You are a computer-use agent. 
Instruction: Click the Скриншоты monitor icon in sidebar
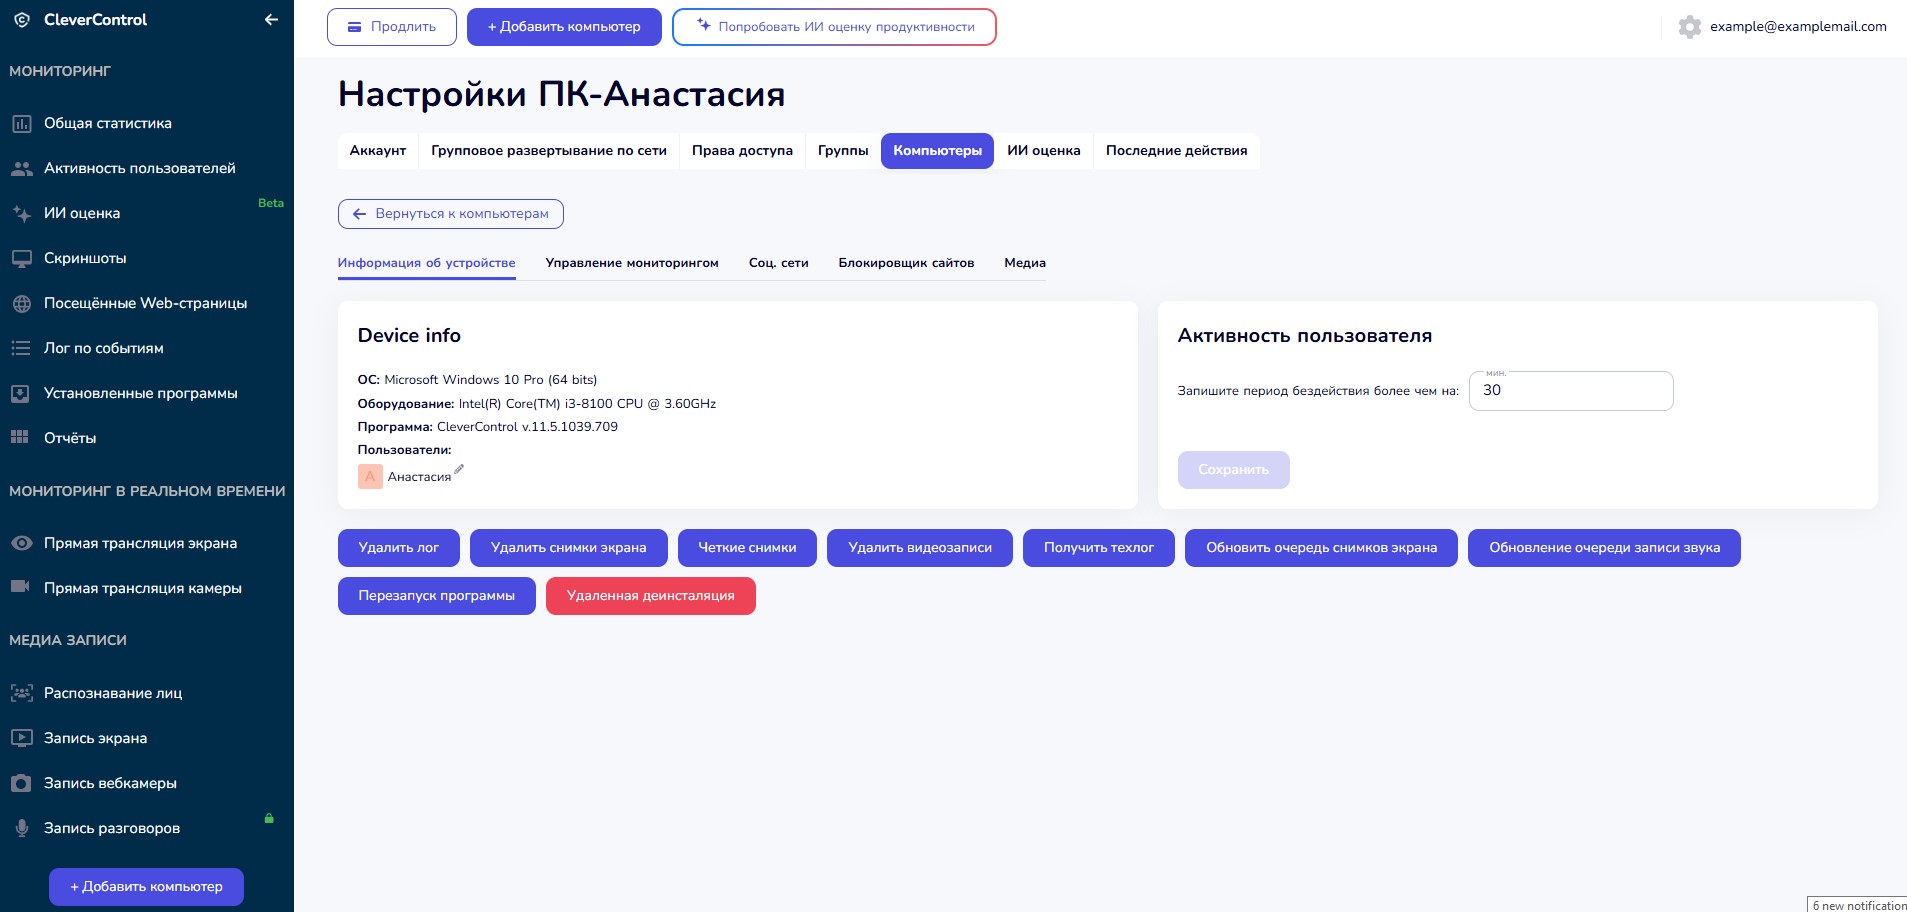pos(21,259)
